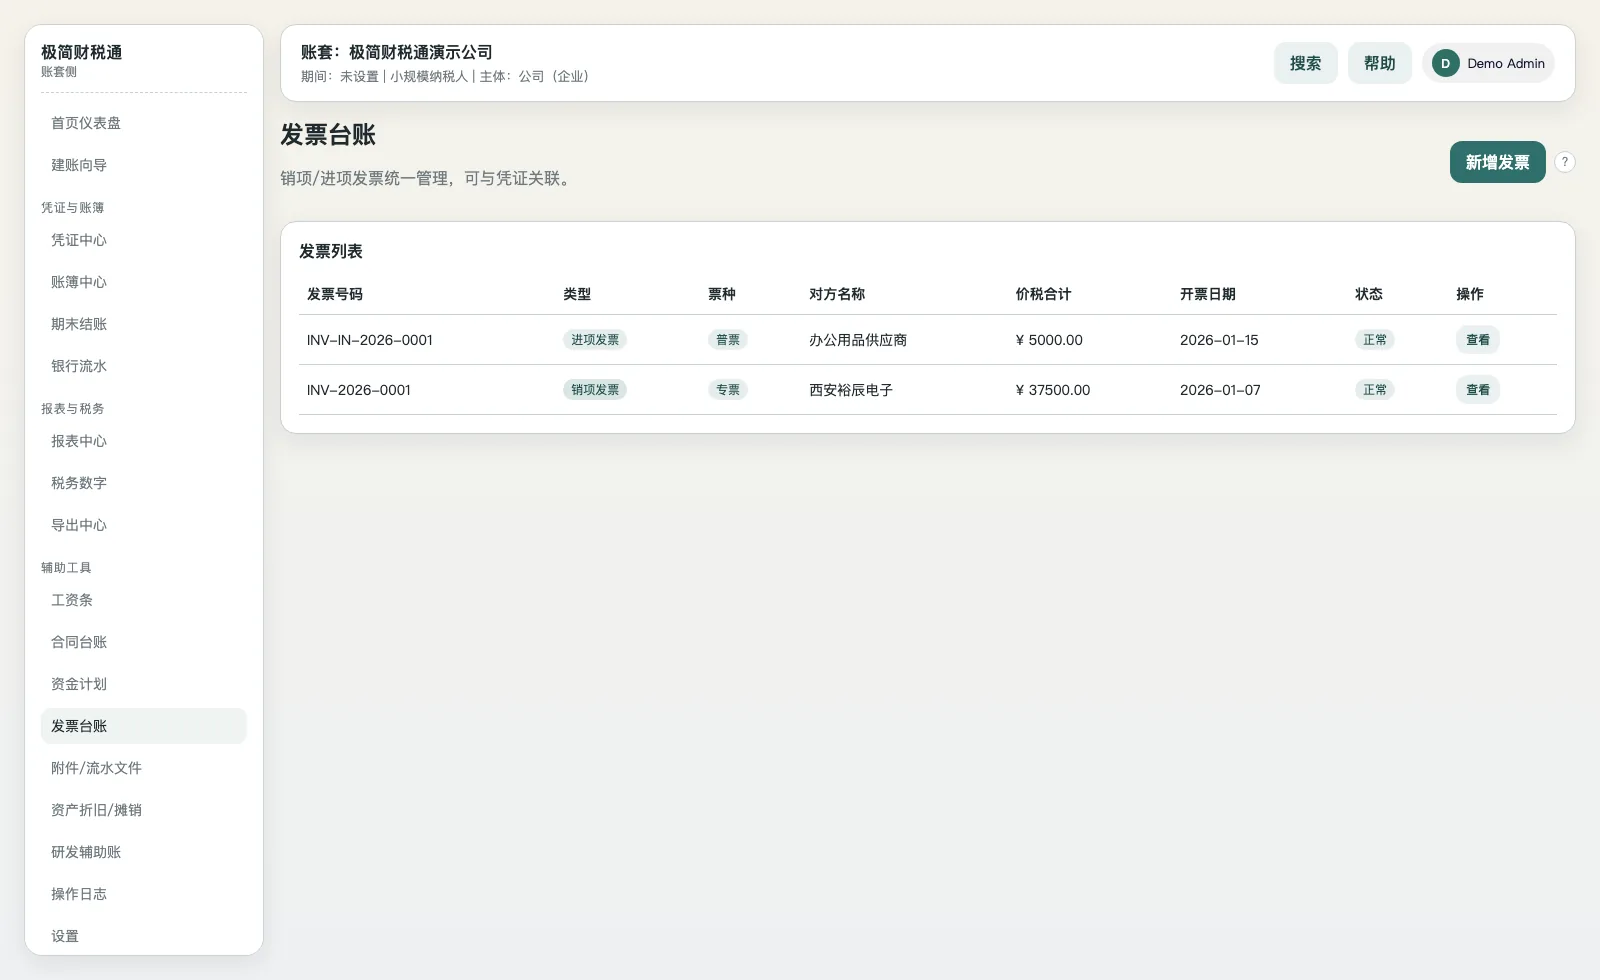
Task: Click the 新增发票 button
Action: point(1497,161)
